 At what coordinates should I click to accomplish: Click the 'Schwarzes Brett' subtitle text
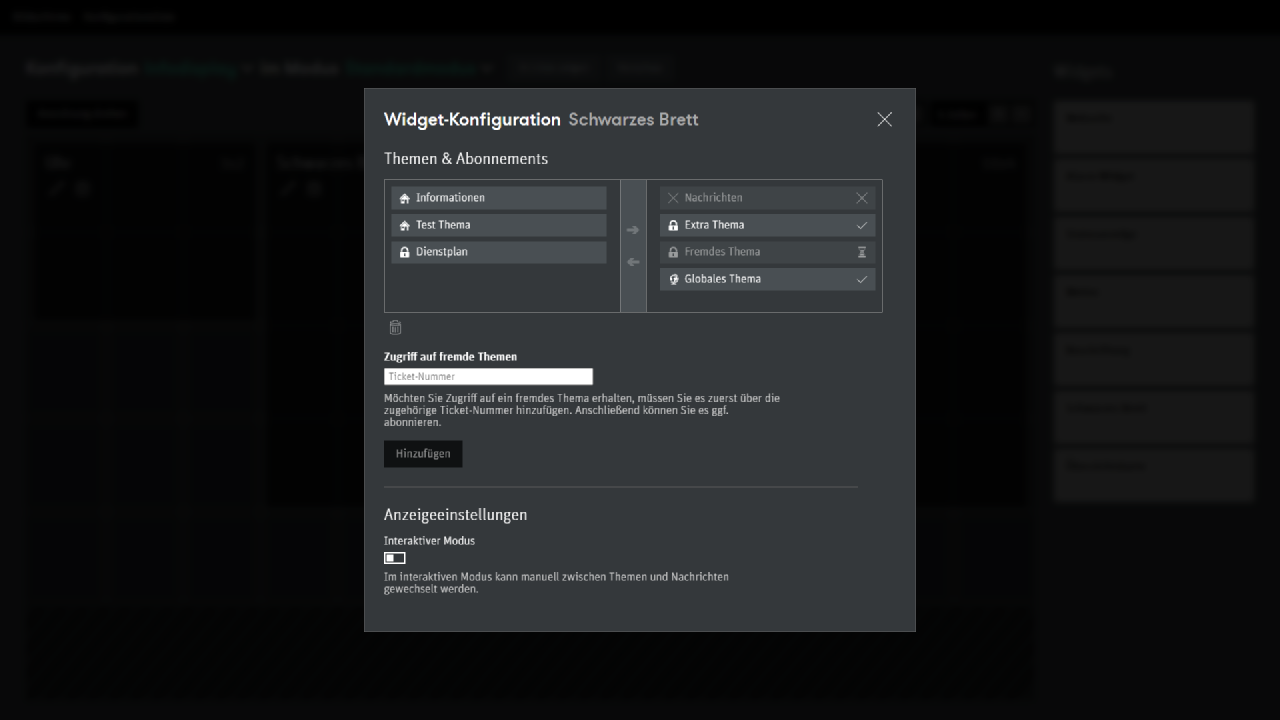(634, 120)
